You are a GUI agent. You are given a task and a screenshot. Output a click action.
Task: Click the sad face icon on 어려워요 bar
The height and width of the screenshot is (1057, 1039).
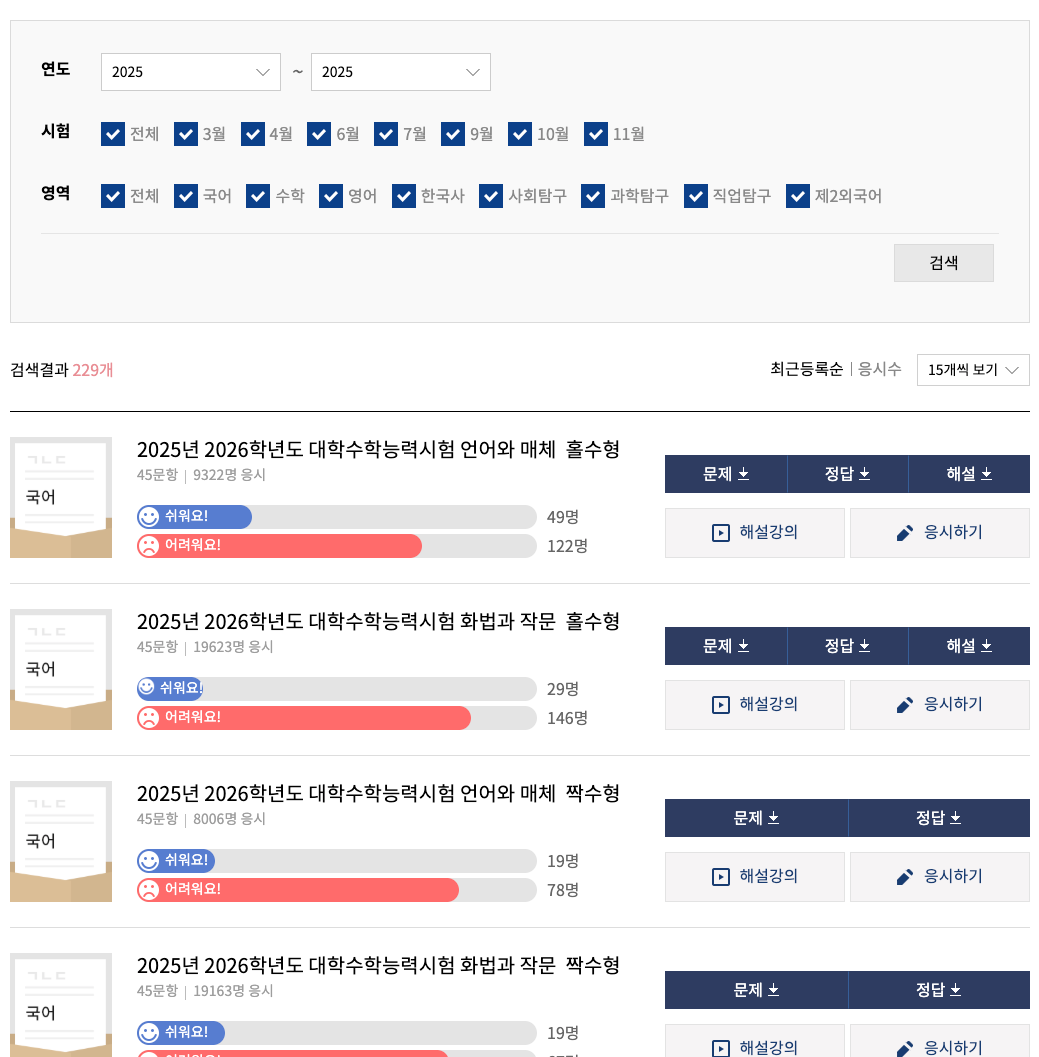(150, 545)
